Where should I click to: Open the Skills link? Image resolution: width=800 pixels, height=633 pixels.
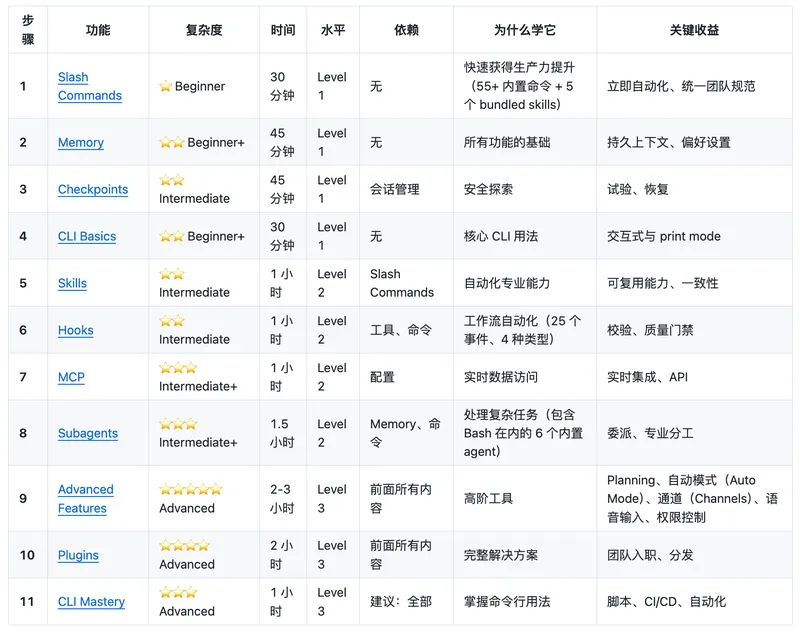[x=72, y=283]
